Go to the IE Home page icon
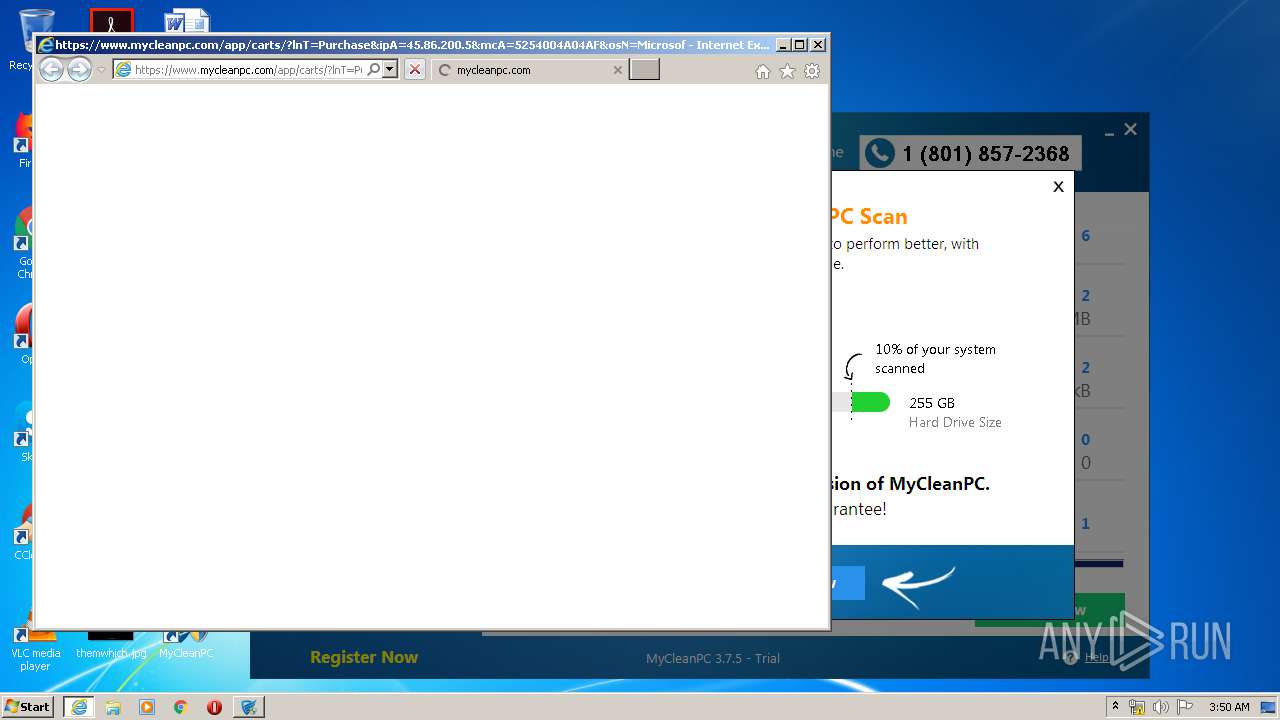The width and height of the screenshot is (1280, 720). (763, 71)
